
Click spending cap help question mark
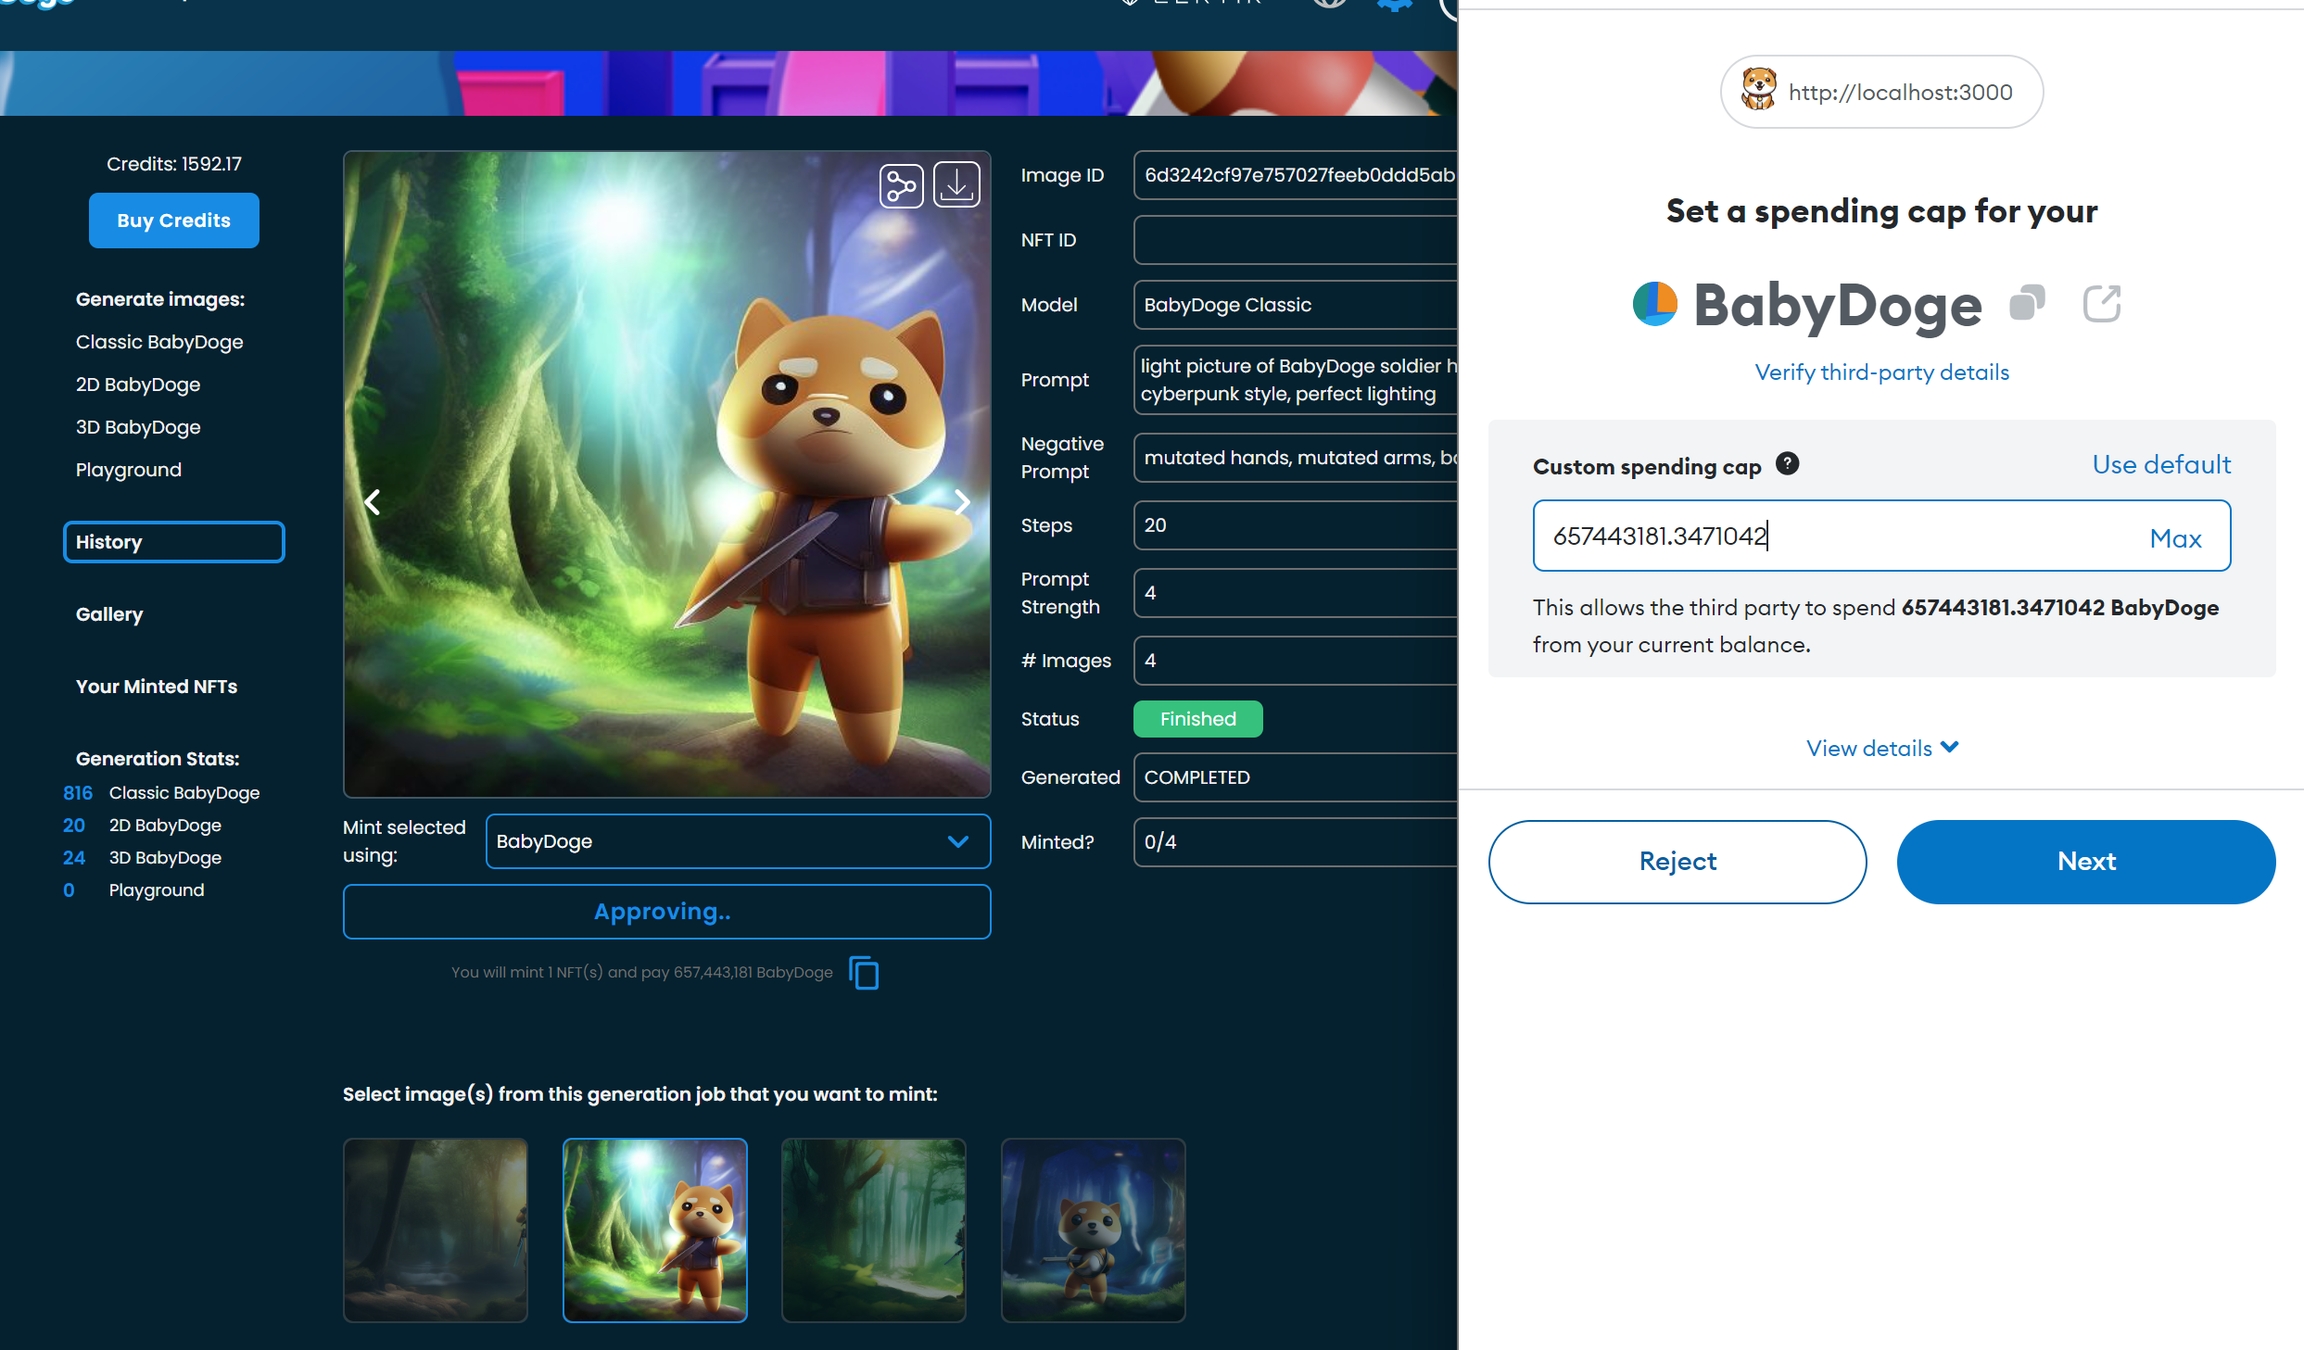(1787, 464)
